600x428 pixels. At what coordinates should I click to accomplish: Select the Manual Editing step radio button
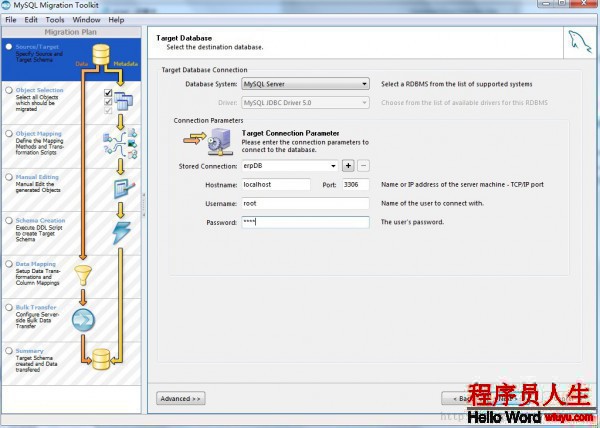[x=9, y=177]
